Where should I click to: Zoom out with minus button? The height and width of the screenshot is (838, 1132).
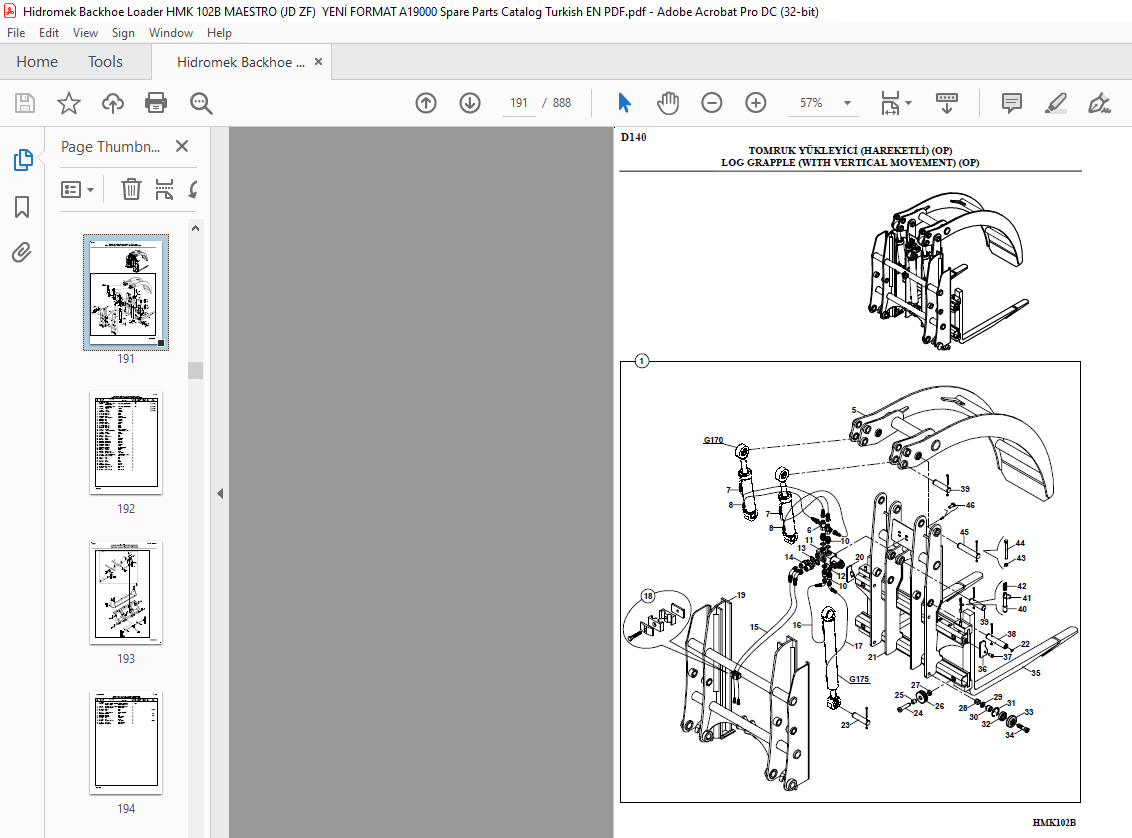[712, 103]
